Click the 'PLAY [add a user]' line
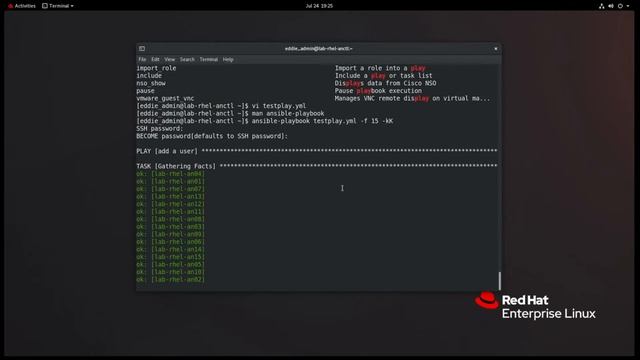 [x=317, y=151]
